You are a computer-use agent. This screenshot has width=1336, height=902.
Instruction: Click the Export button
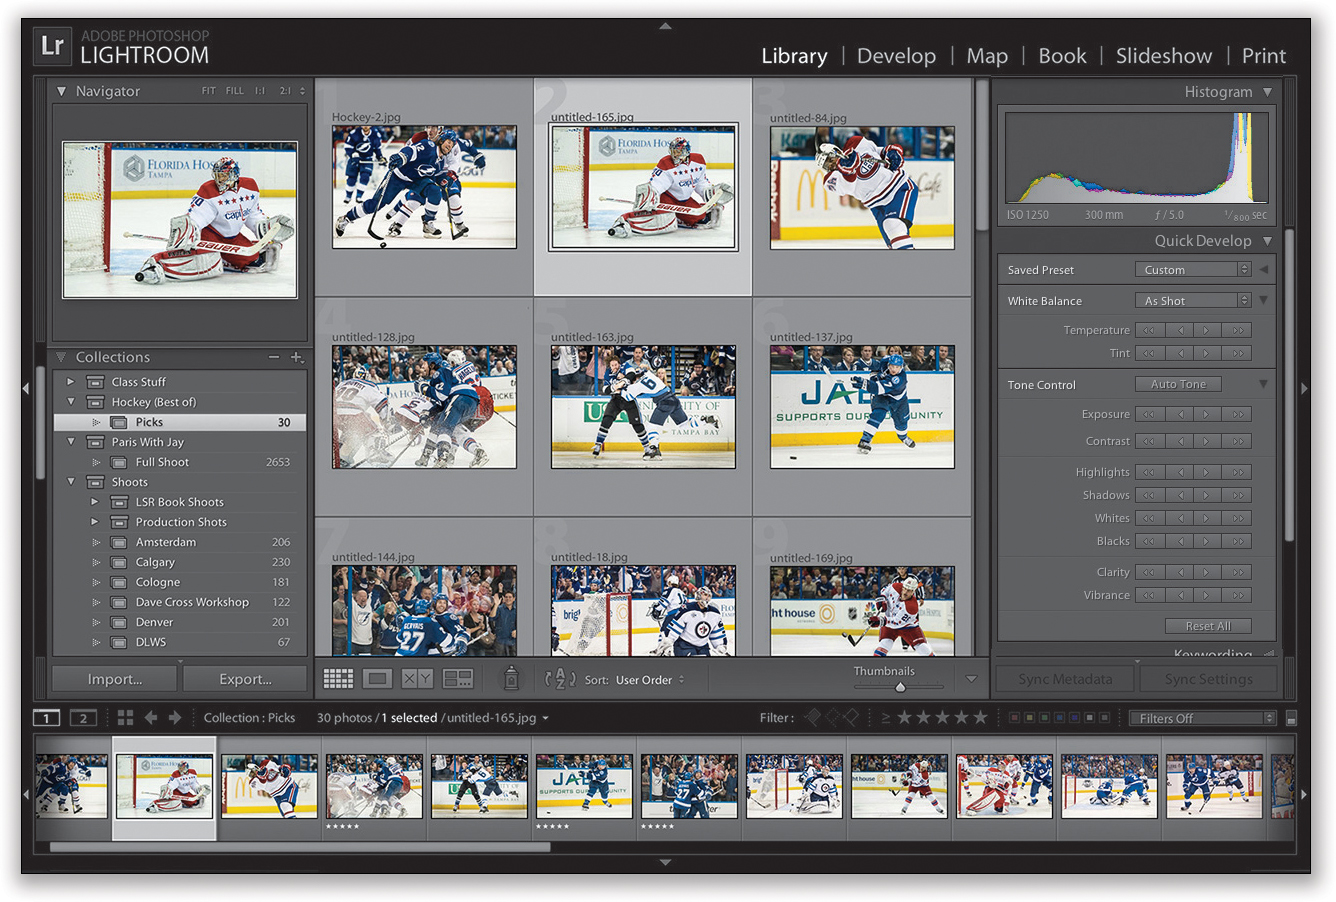pos(245,679)
